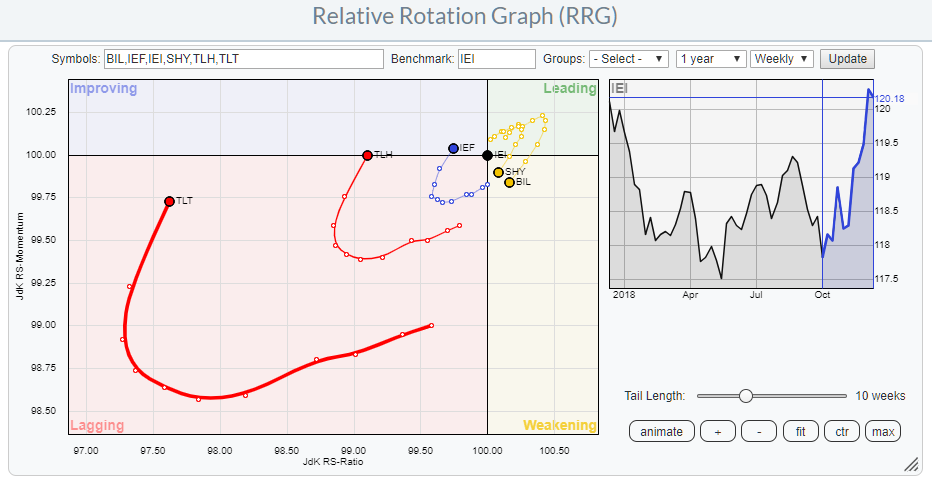Select the SHY yellow data point
This screenshot has width=932, height=487.
pos(498,172)
